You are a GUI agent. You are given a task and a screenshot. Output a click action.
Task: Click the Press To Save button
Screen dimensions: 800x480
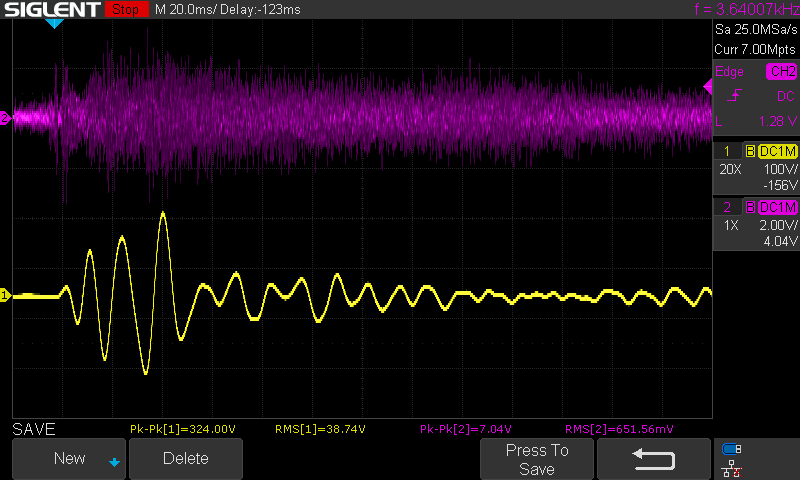point(537,459)
